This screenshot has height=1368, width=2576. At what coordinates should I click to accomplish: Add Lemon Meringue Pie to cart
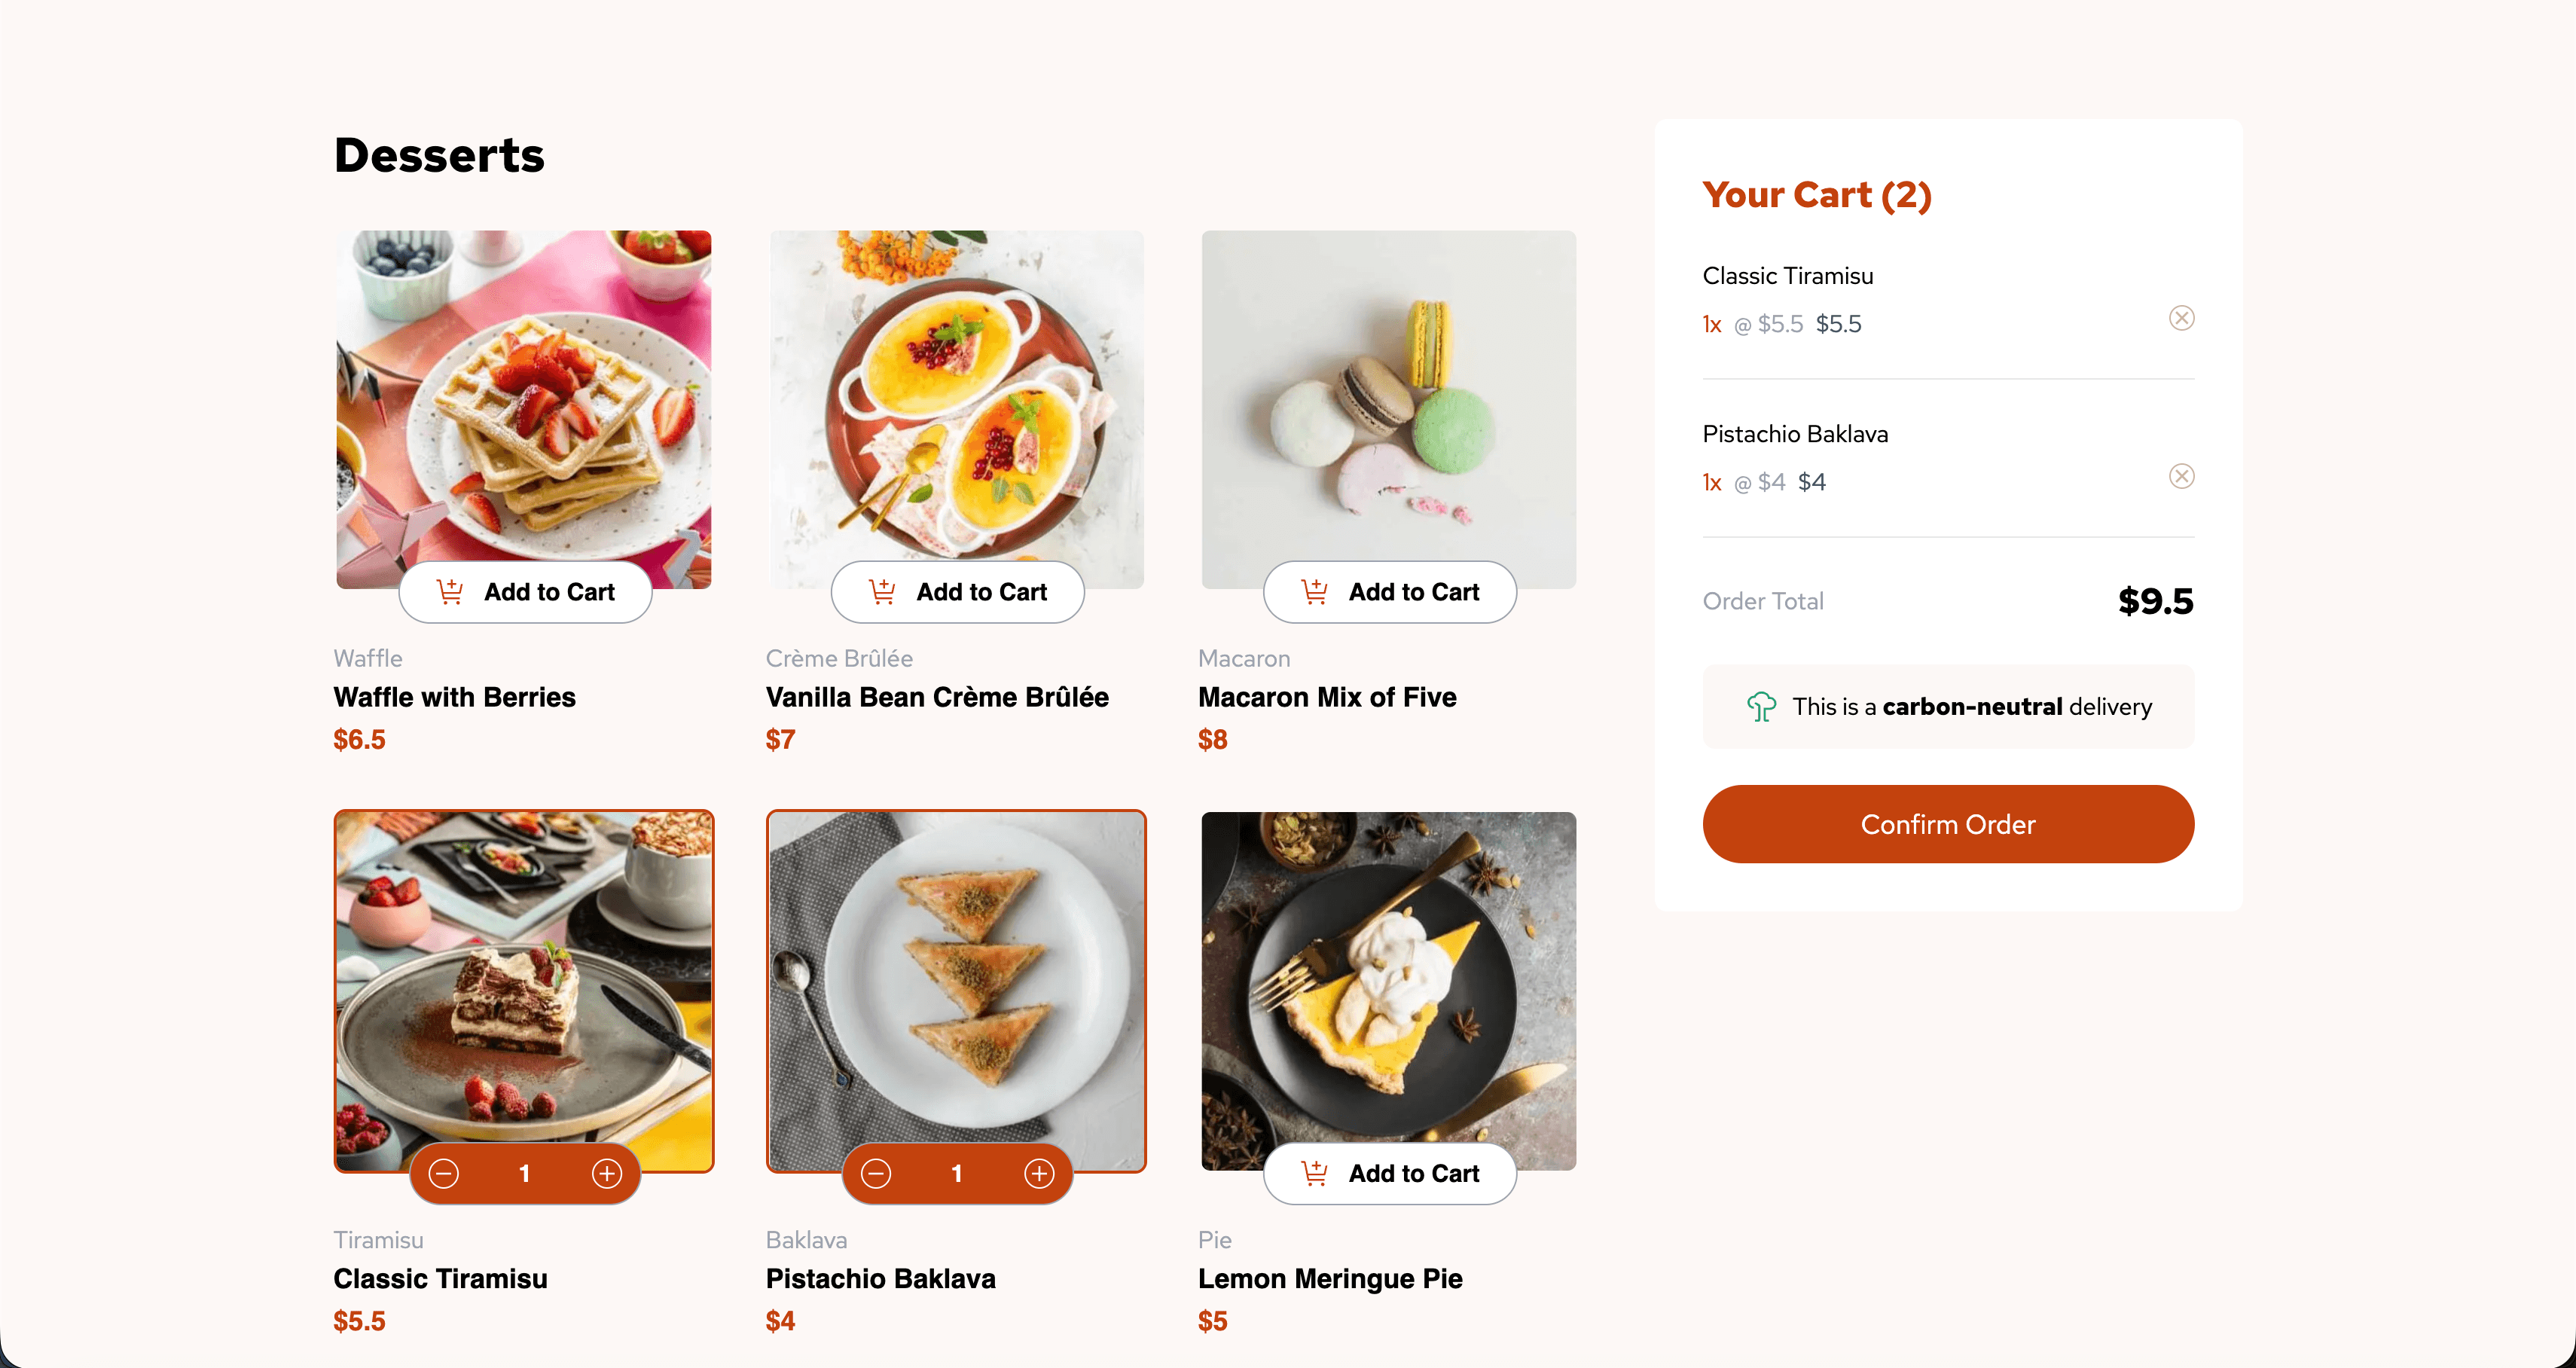tap(1389, 1173)
